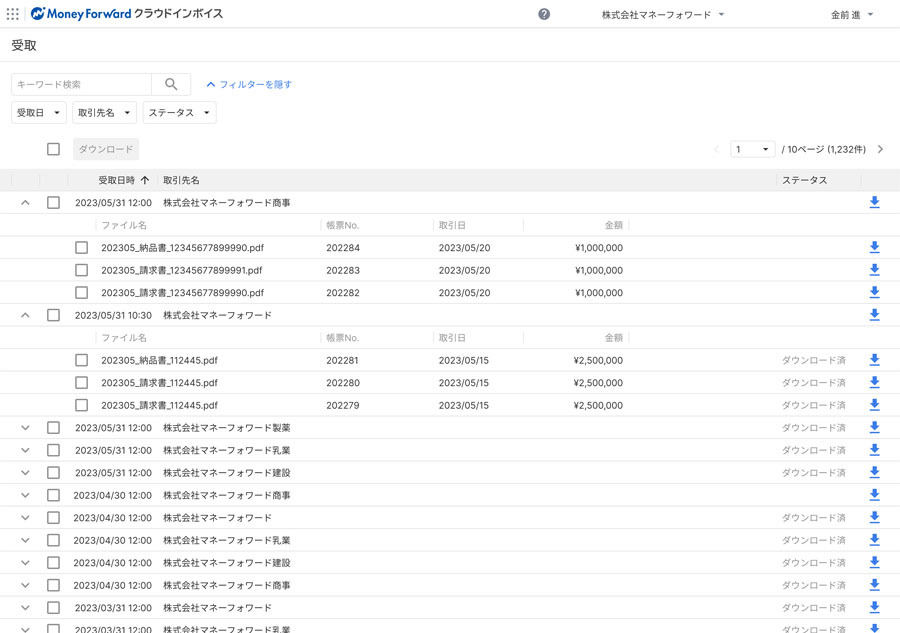Tick checkbox for 株式会社マネーフォワード製薬 row
900x633 pixels.
pos(53,428)
